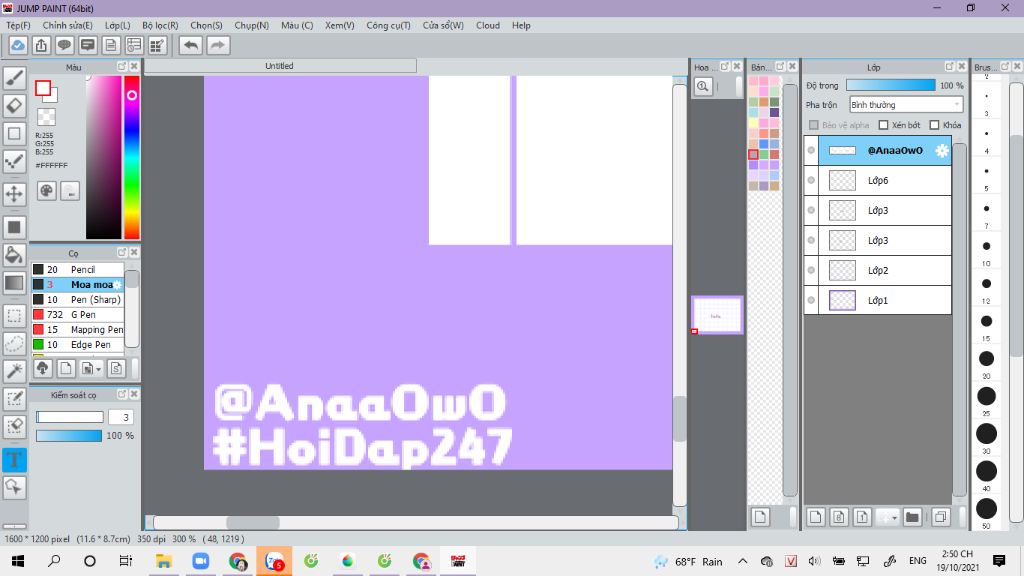Float the Lớp panel with popout button

click(x=950, y=67)
